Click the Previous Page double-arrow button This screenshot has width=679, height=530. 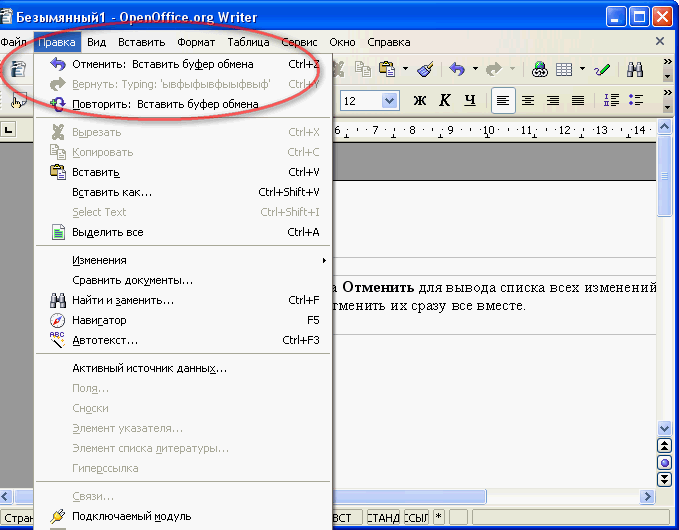(664, 446)
